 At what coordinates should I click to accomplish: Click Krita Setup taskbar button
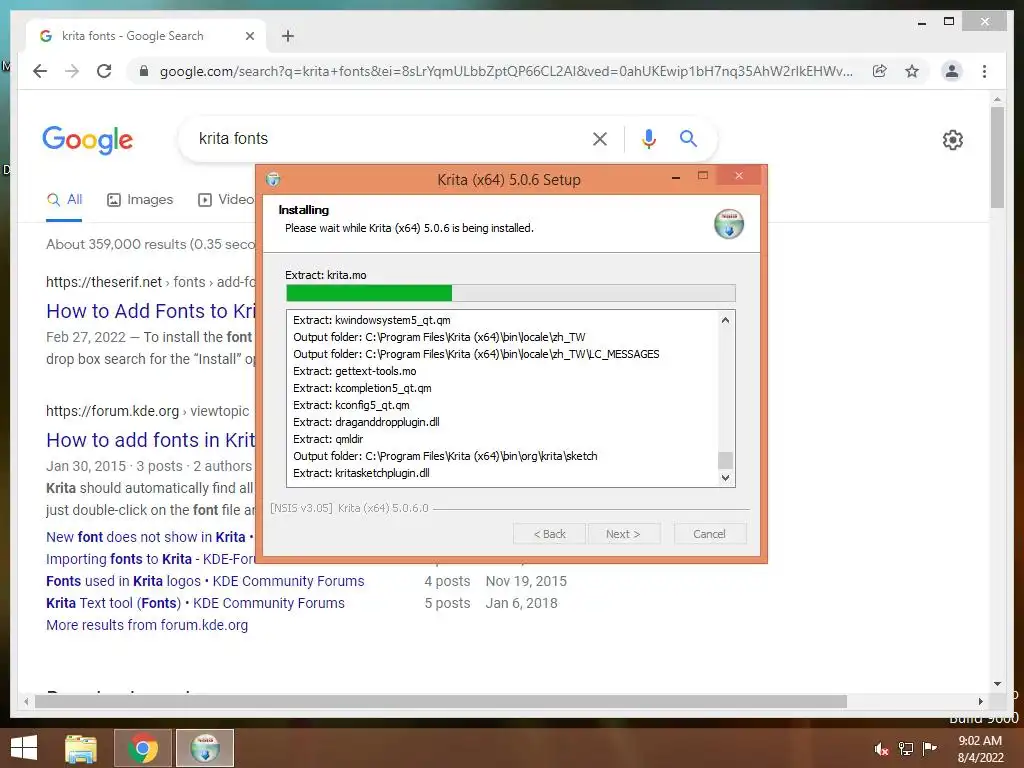[205, 748]
